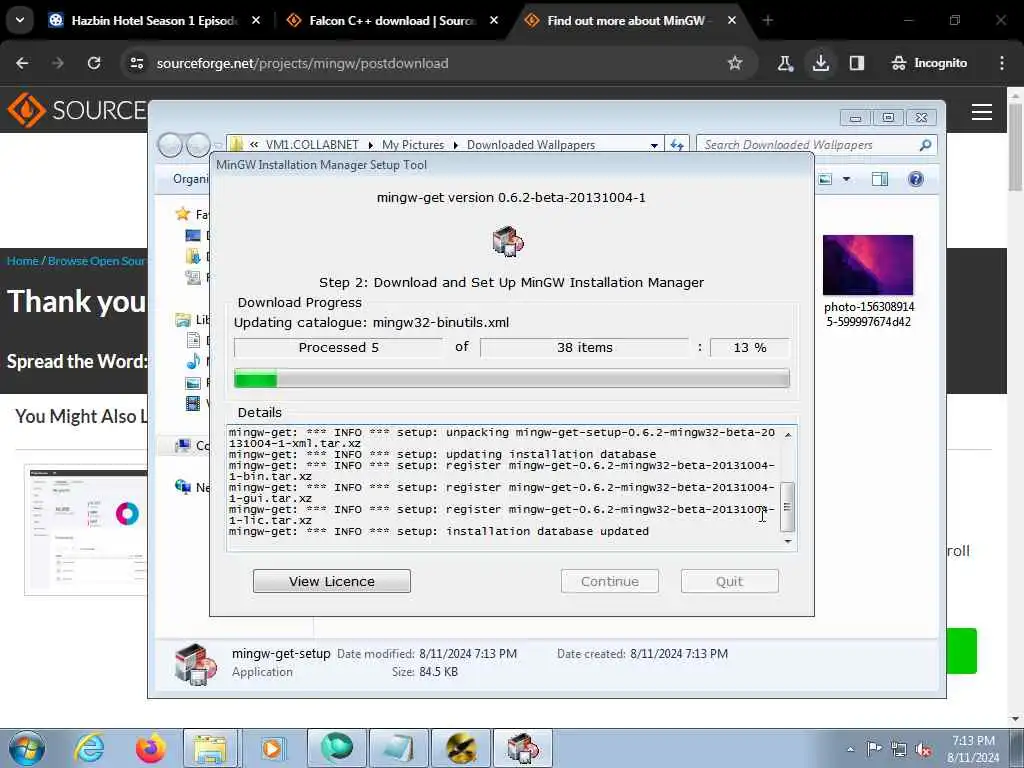The width and height of the screenshot is (1024, 768).
Task: Open Chrome Labs flask icon
Action: pyautogui.click(x=785, y=63)
